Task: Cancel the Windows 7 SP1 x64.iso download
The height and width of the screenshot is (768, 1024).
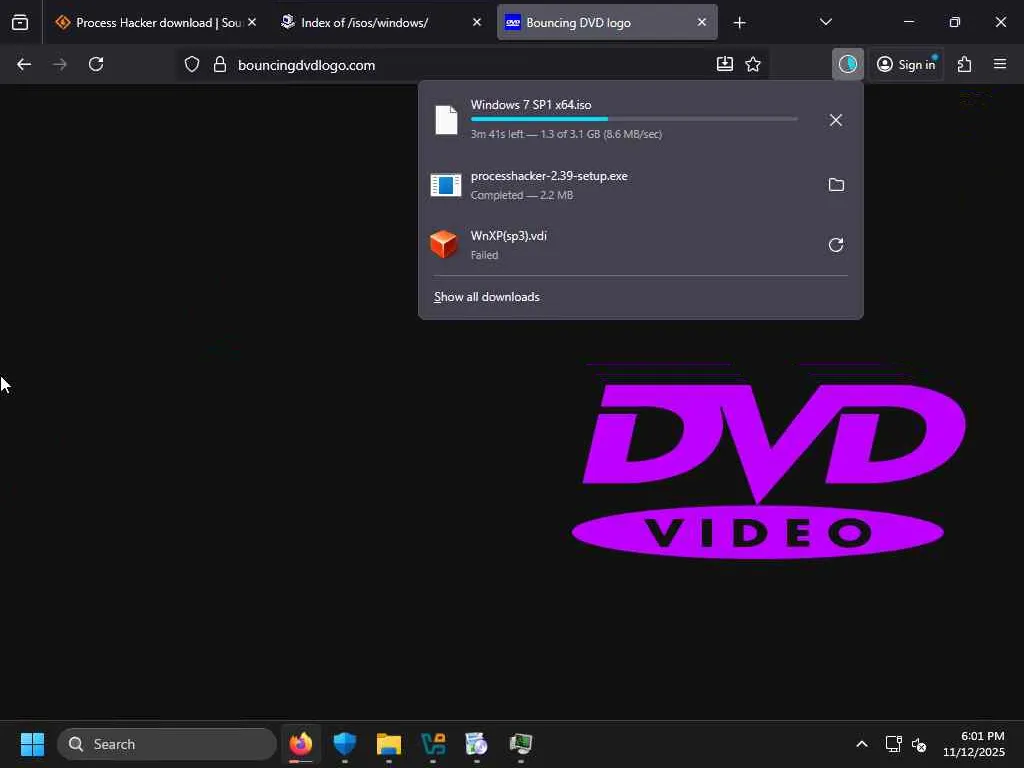Action: (x=836, y=120)
